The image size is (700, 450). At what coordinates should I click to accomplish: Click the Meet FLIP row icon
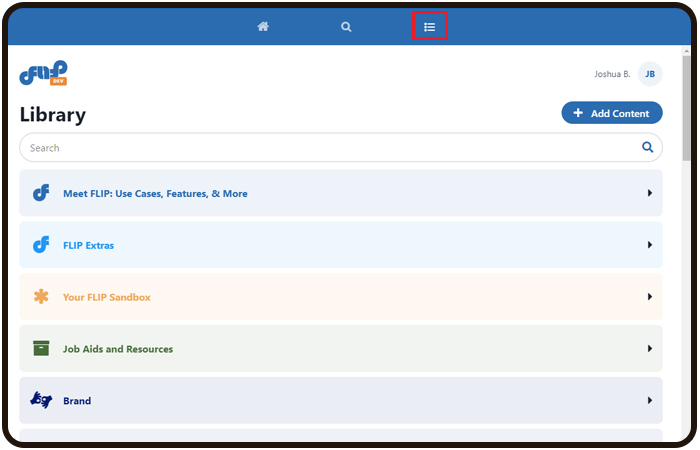coord(41,193)
